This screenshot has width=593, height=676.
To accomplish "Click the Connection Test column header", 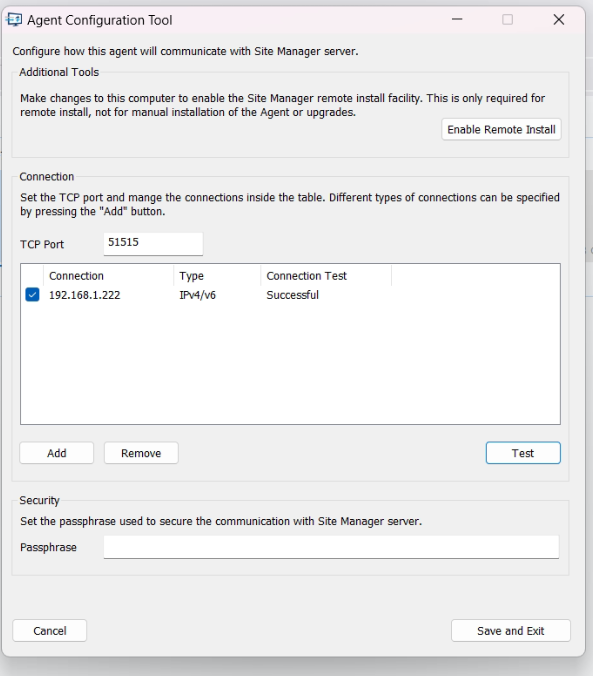I will [x=326, y=276].
